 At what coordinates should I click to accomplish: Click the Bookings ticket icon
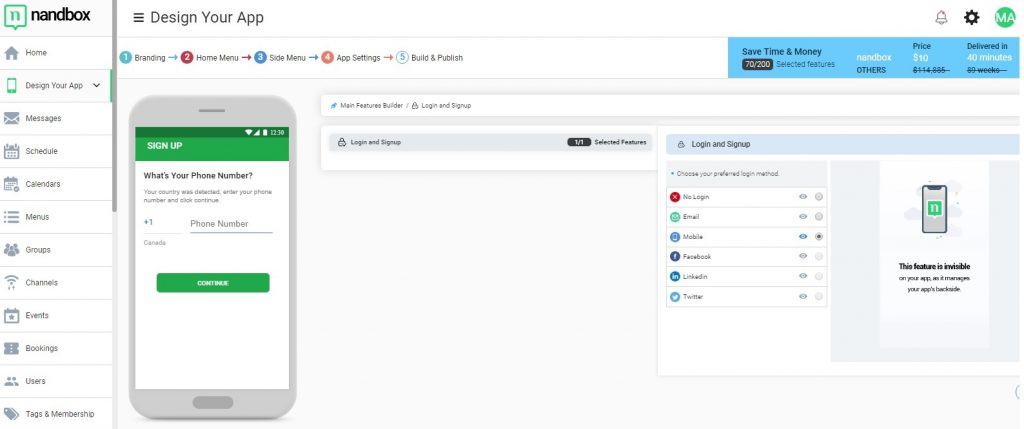11,348
